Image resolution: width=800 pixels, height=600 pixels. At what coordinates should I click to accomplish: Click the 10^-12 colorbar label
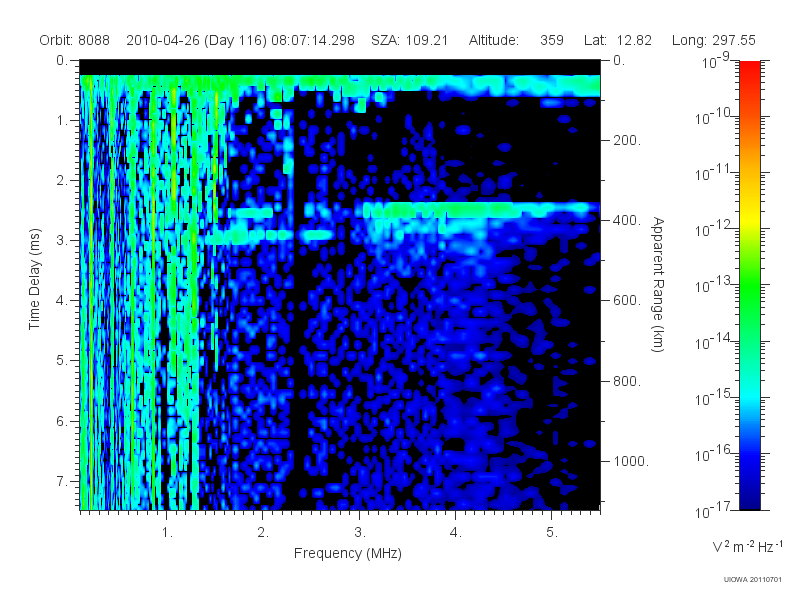[x=714, y=230]
